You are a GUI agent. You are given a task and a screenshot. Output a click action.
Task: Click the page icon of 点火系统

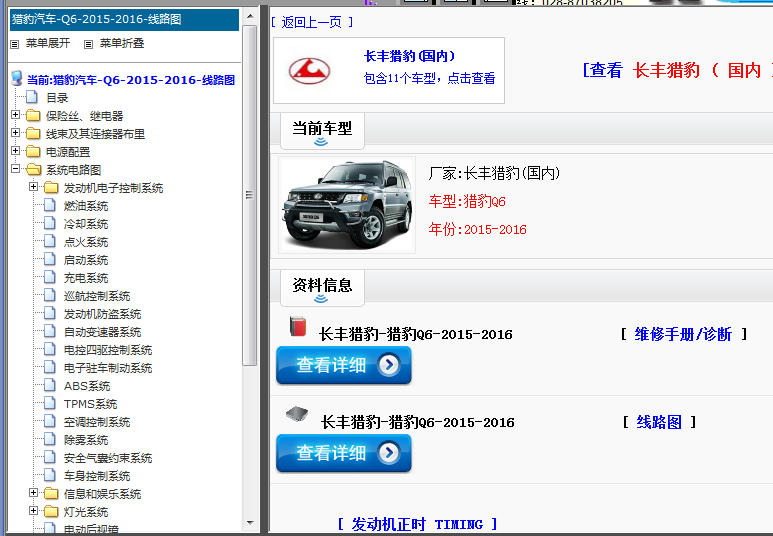pos(50,241)
